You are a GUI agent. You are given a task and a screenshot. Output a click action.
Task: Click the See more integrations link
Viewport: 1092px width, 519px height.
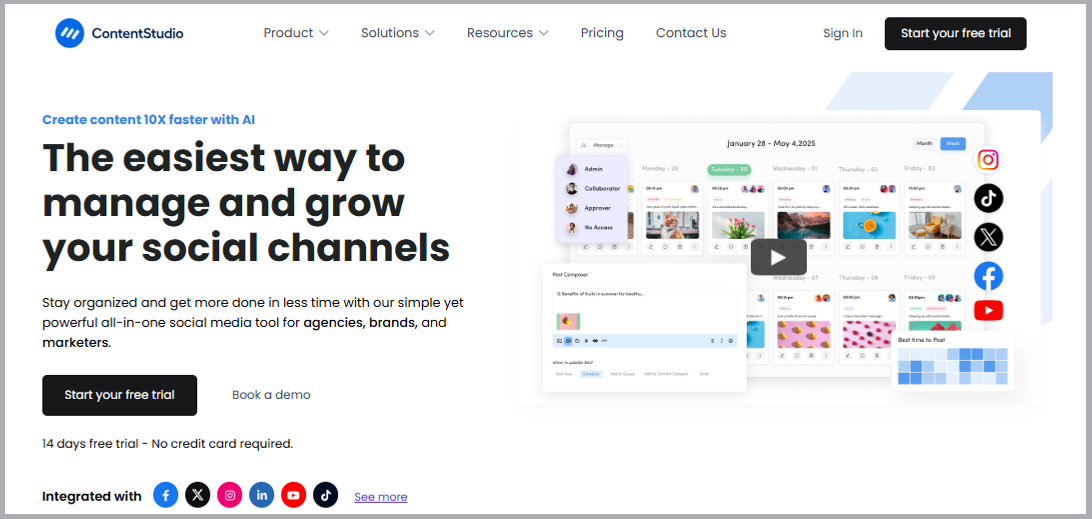(381, 497)
